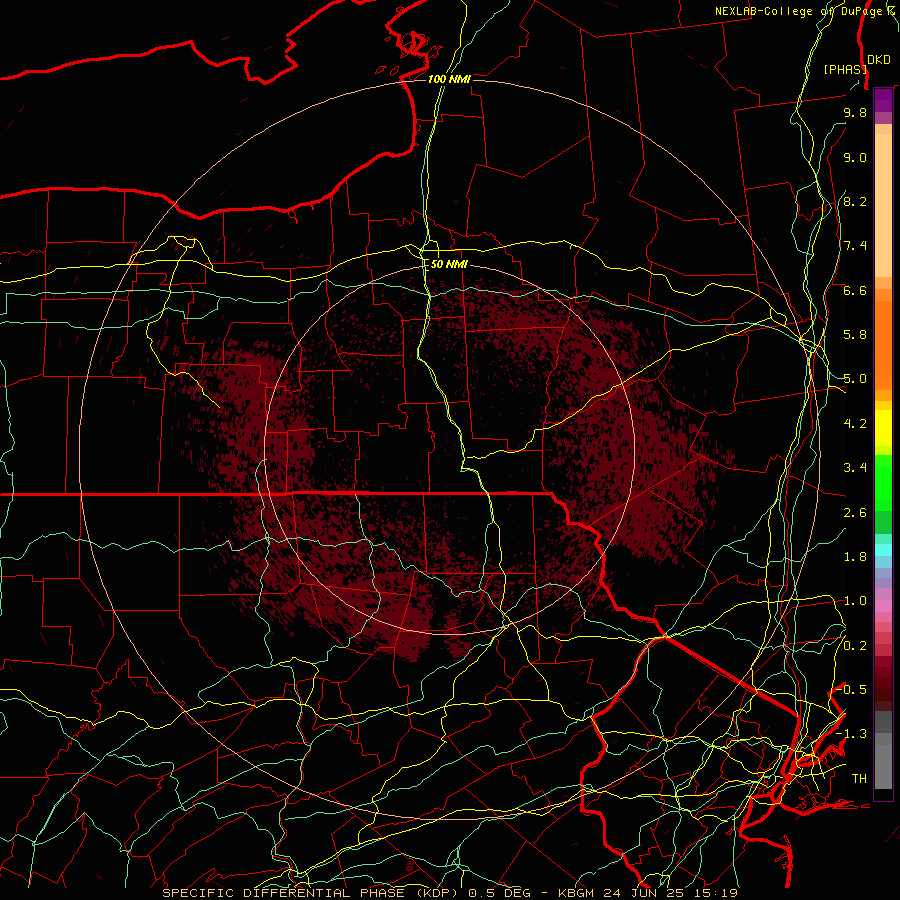Click the 100 NMI range ring label
This screenshot has height=900, width=900.
point(449,79)
